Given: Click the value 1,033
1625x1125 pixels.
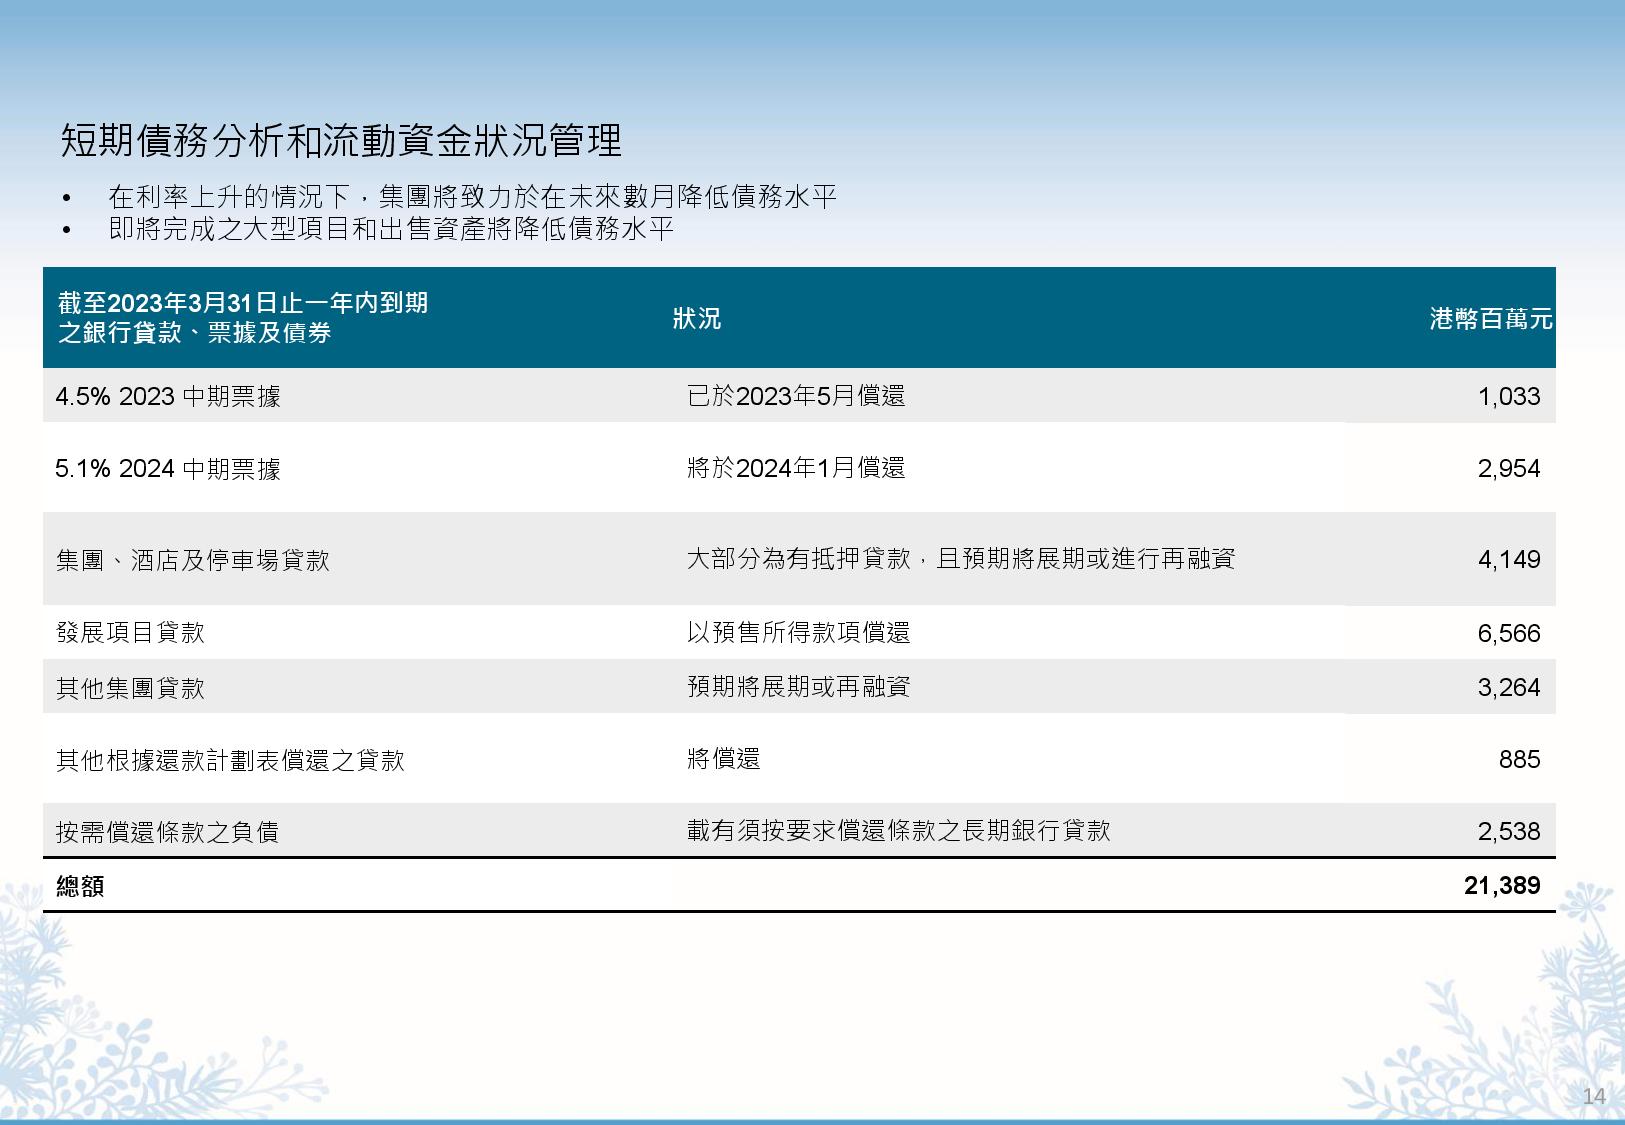Looking at the screenshot, I should pos(1509,396).
